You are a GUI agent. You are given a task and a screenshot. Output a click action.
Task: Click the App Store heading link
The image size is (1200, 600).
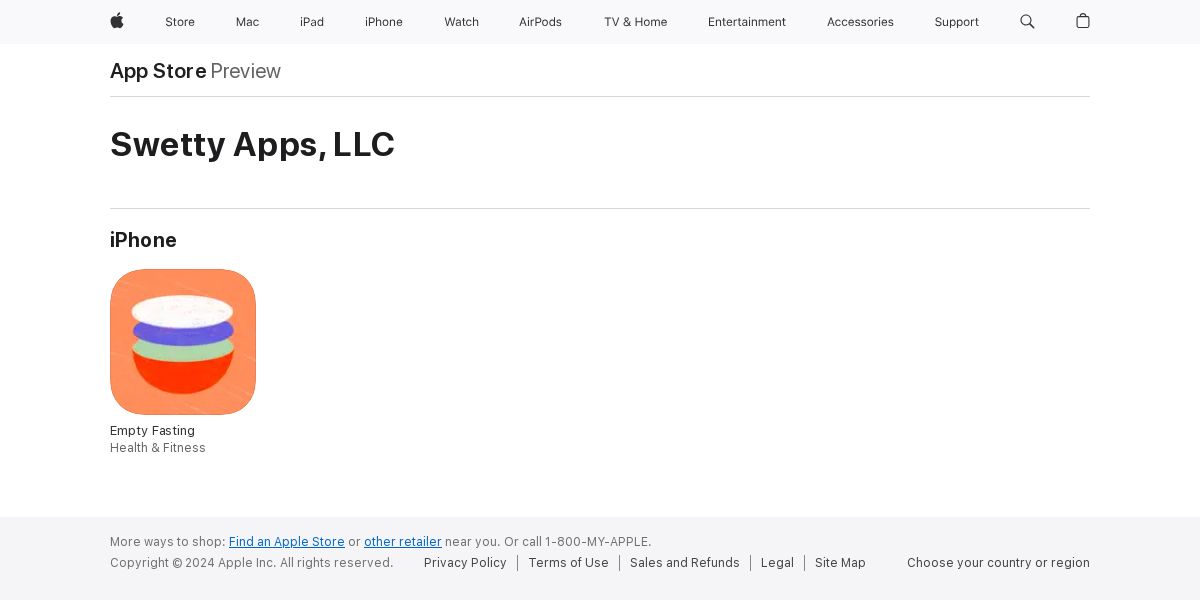pyautogui.click(x=158, y=71)
